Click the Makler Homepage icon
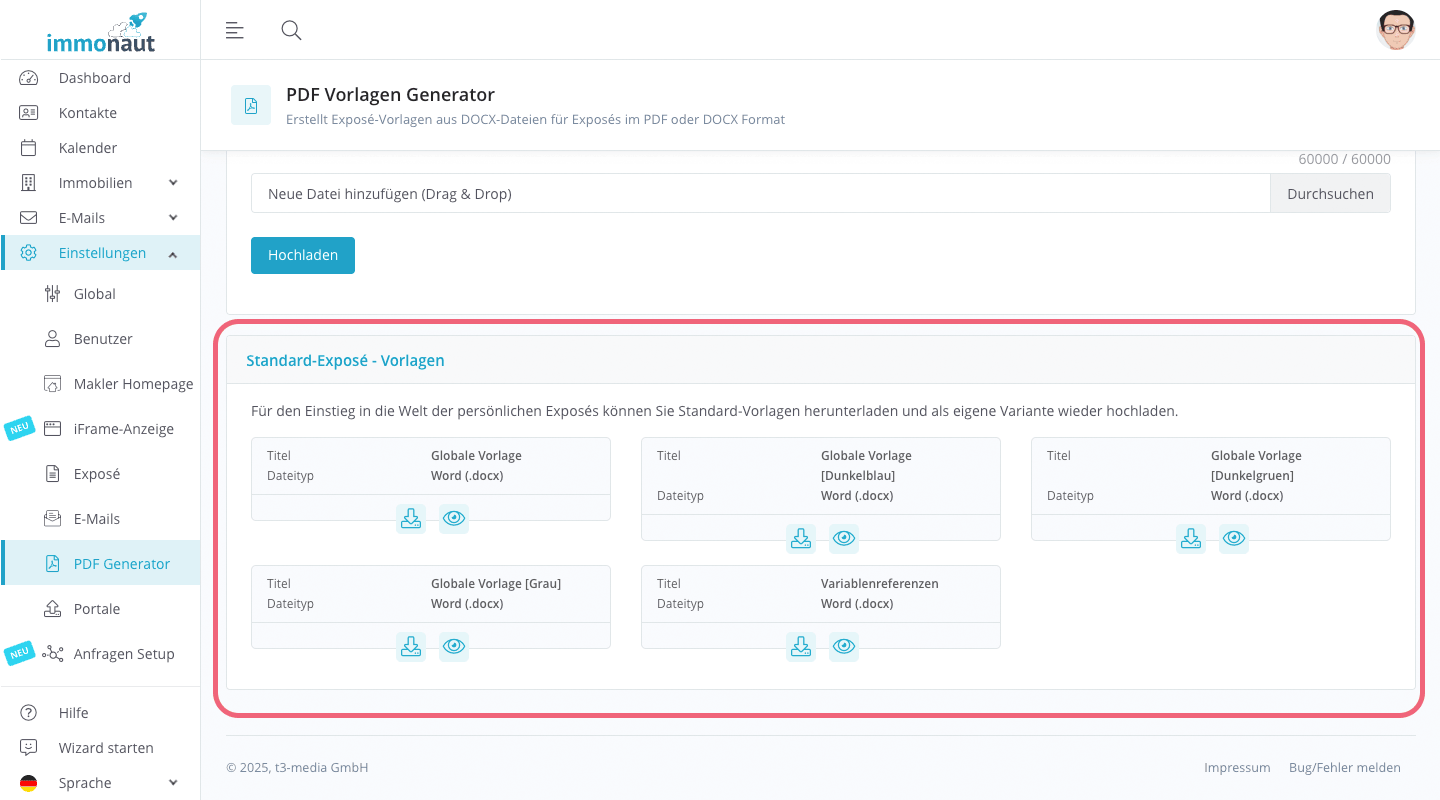Image resolution: width=1440 pixels, height=800 pixels. click(53, 384)
